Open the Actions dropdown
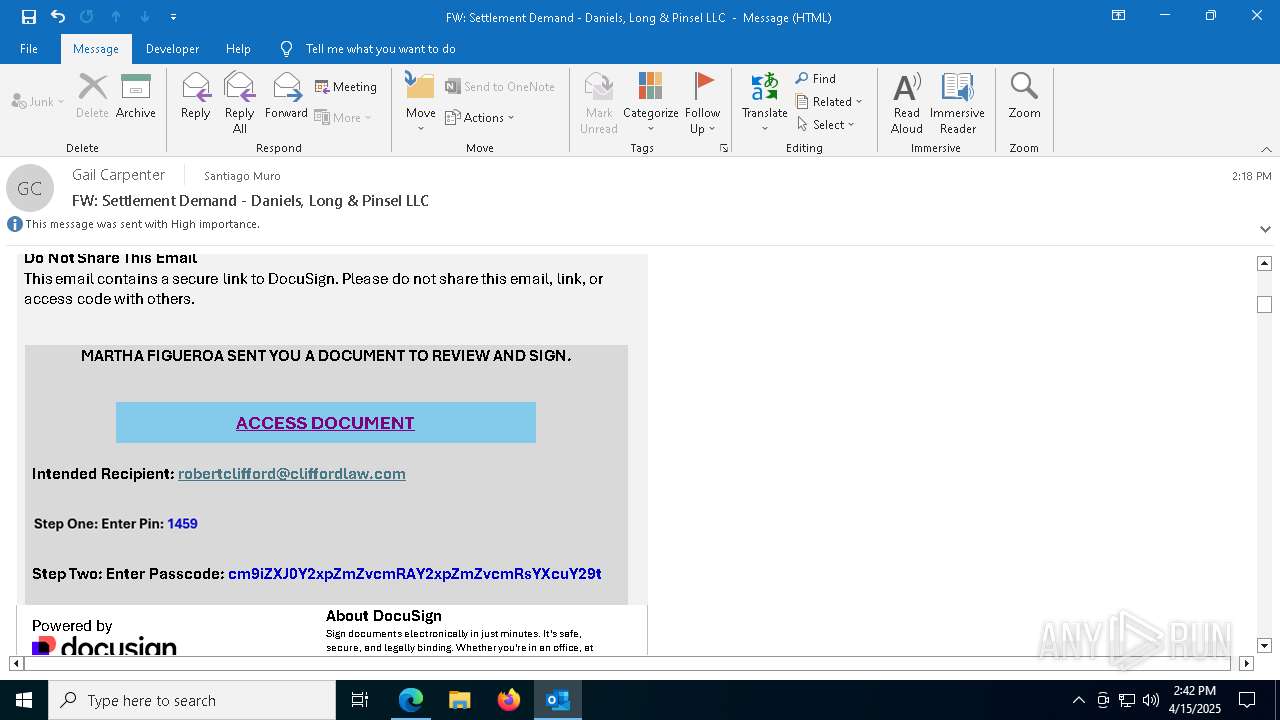Viewport: 1280px width, 720px height. coord(479,117)
